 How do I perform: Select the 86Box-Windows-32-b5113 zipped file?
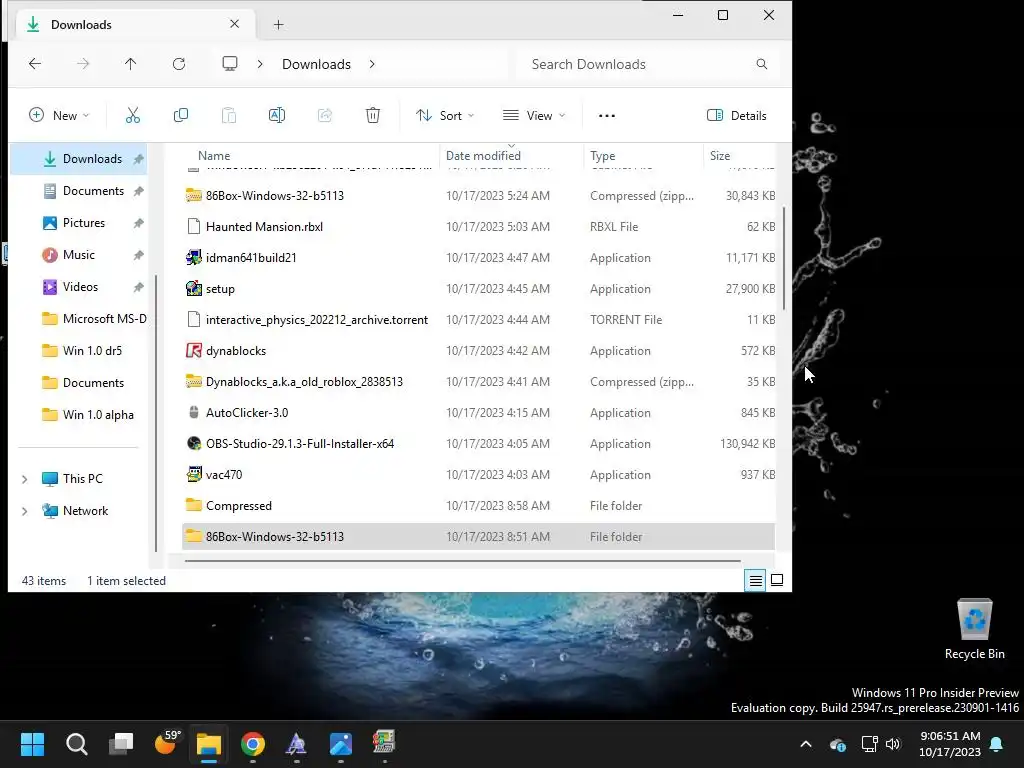(479, 196)
